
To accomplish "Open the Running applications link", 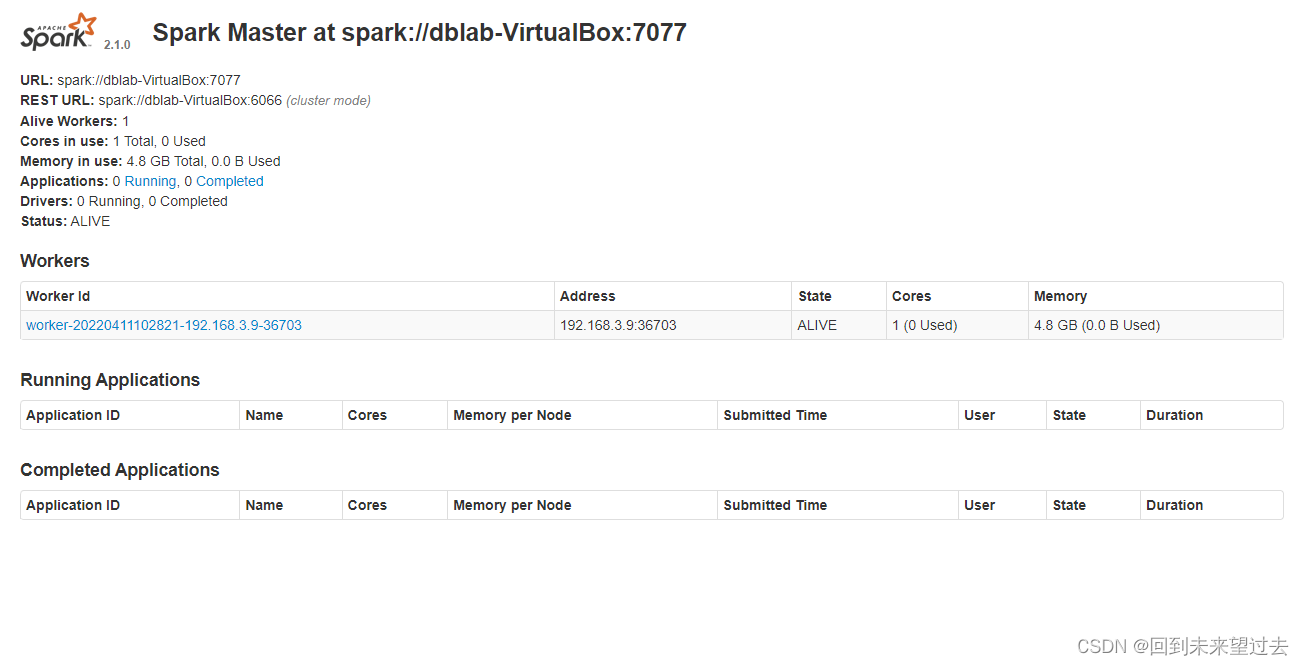I will pyautogui.click(x=150, y=181).
